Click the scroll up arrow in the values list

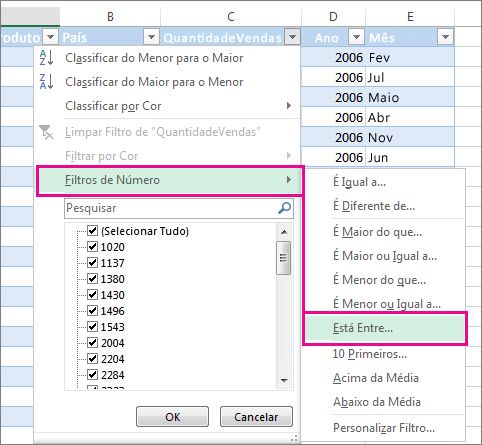[x=284, y=232]
